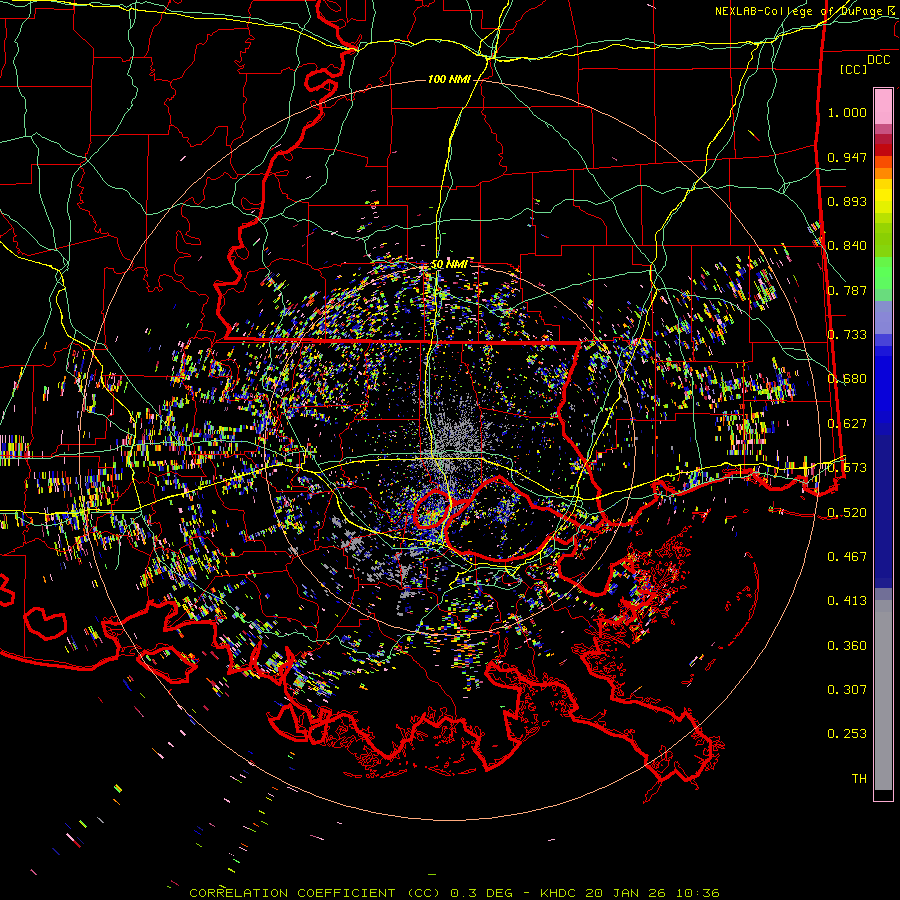Screen dimensions: 900x900
Task: Click the 0.680 legend value
Action: click(x=847, y=379)
